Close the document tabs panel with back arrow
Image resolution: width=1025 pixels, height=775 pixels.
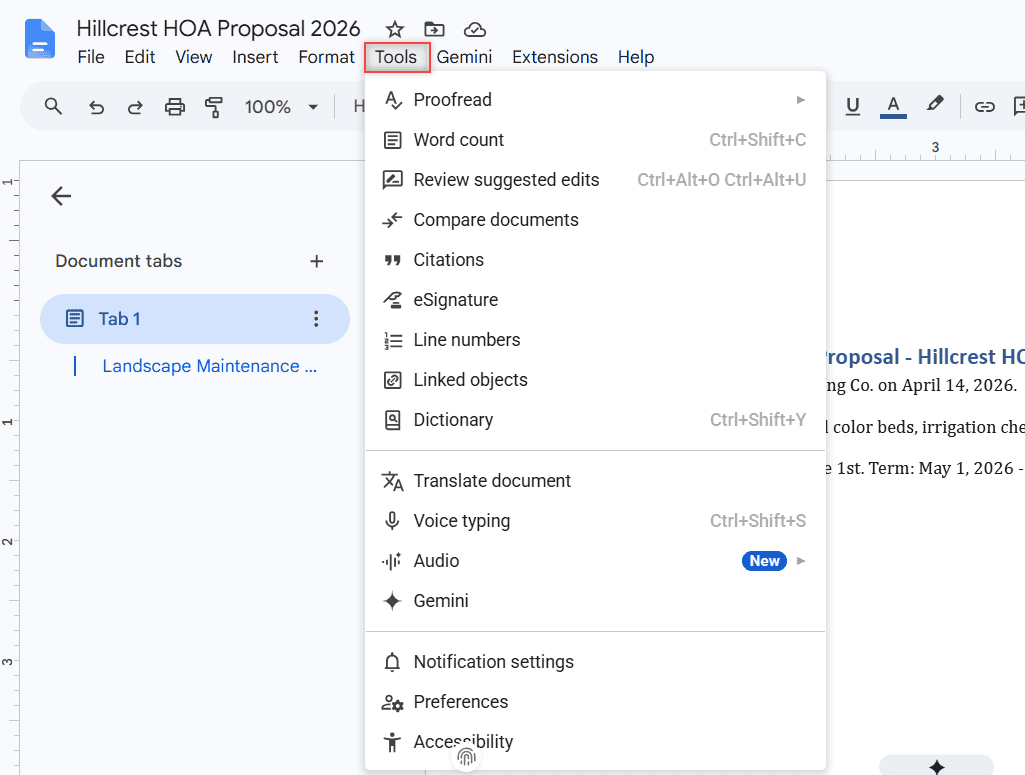(61, 196)
